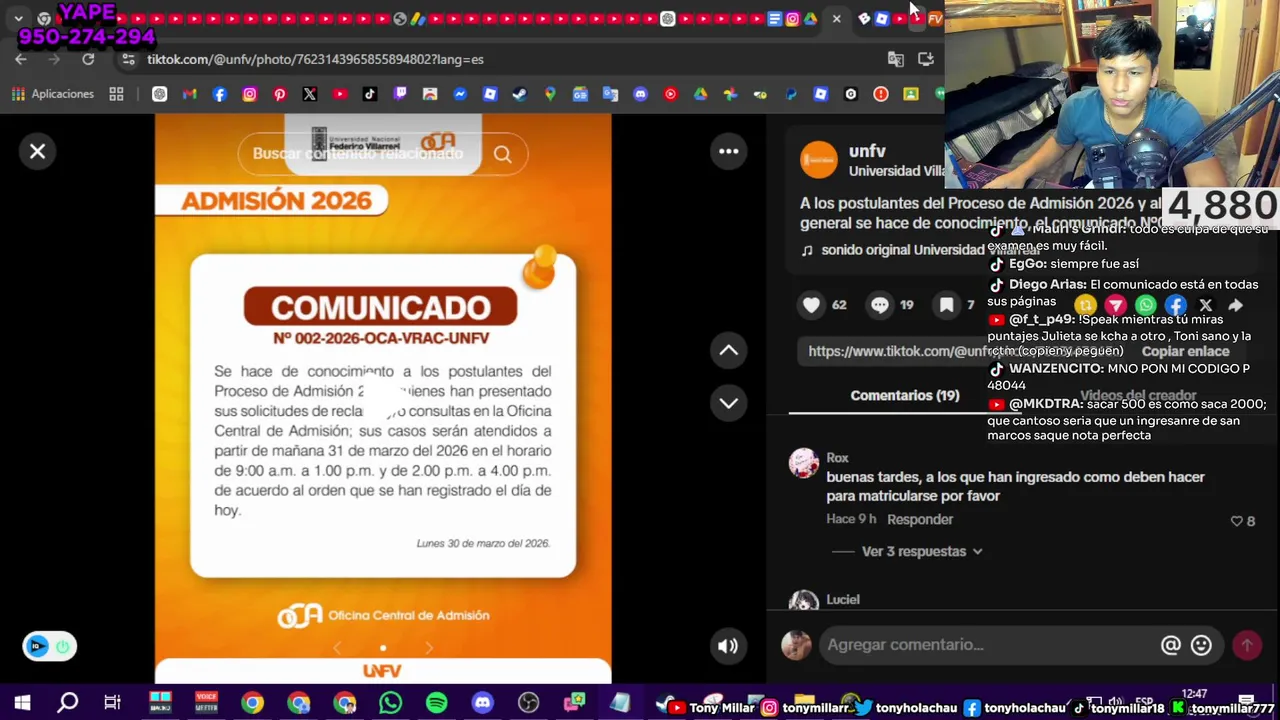1280x720 pixels.
Task: Like Rox's comment with the heart
Action: tap(1237, 521)
